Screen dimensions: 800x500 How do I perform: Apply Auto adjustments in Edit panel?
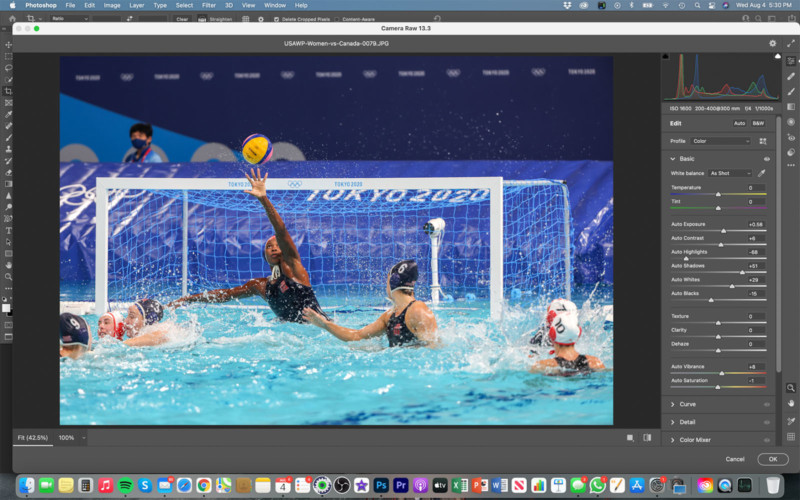pos(739,123)
